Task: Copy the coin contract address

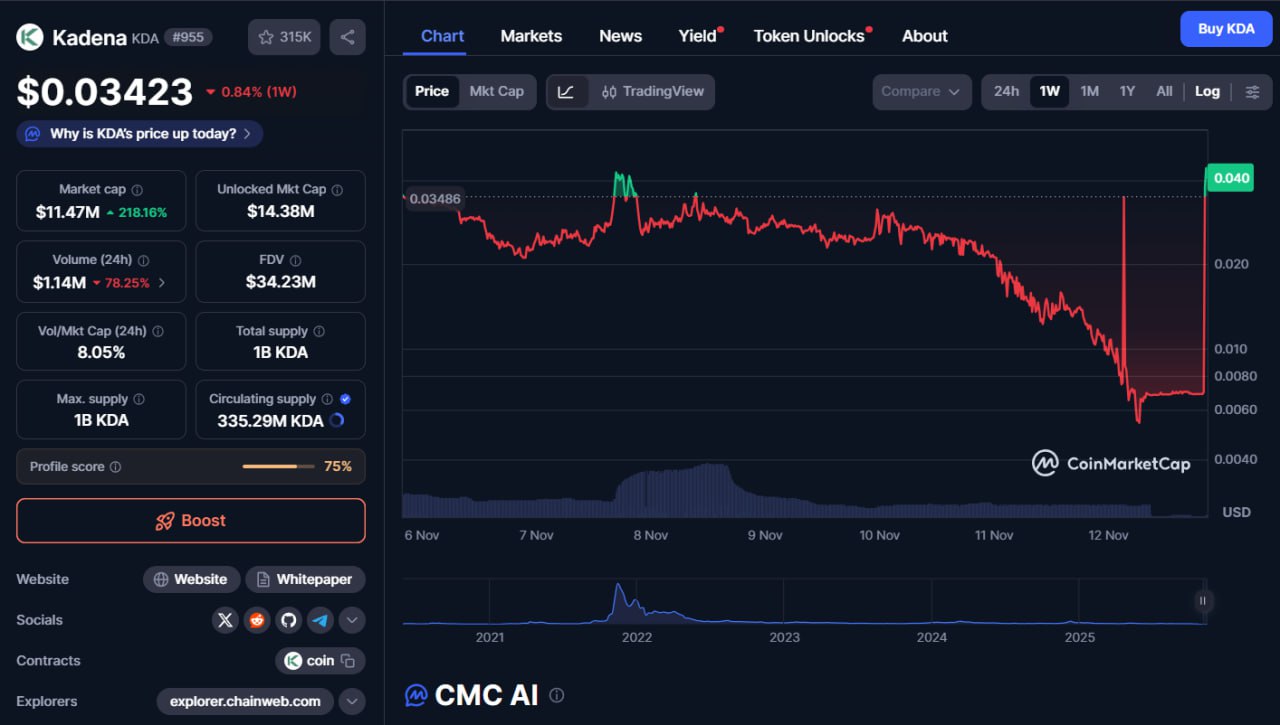Action: point(348,661)
